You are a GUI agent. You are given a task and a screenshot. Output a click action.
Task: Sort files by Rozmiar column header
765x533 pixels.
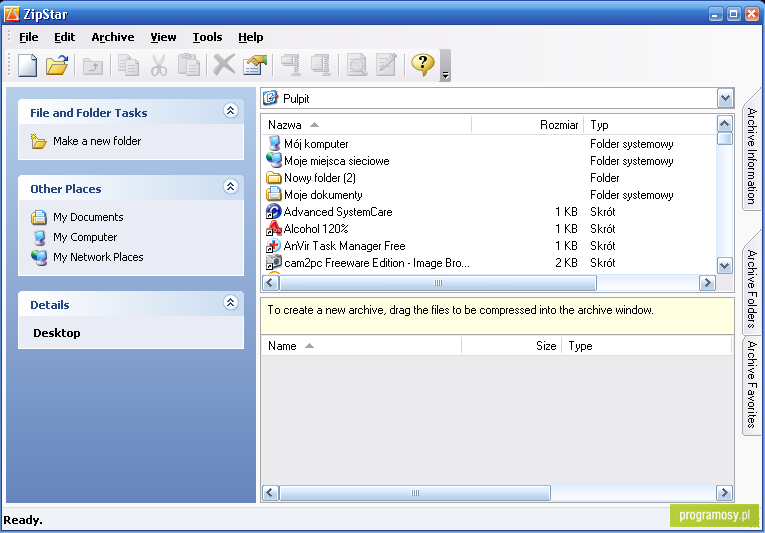(x=528, y=125)
